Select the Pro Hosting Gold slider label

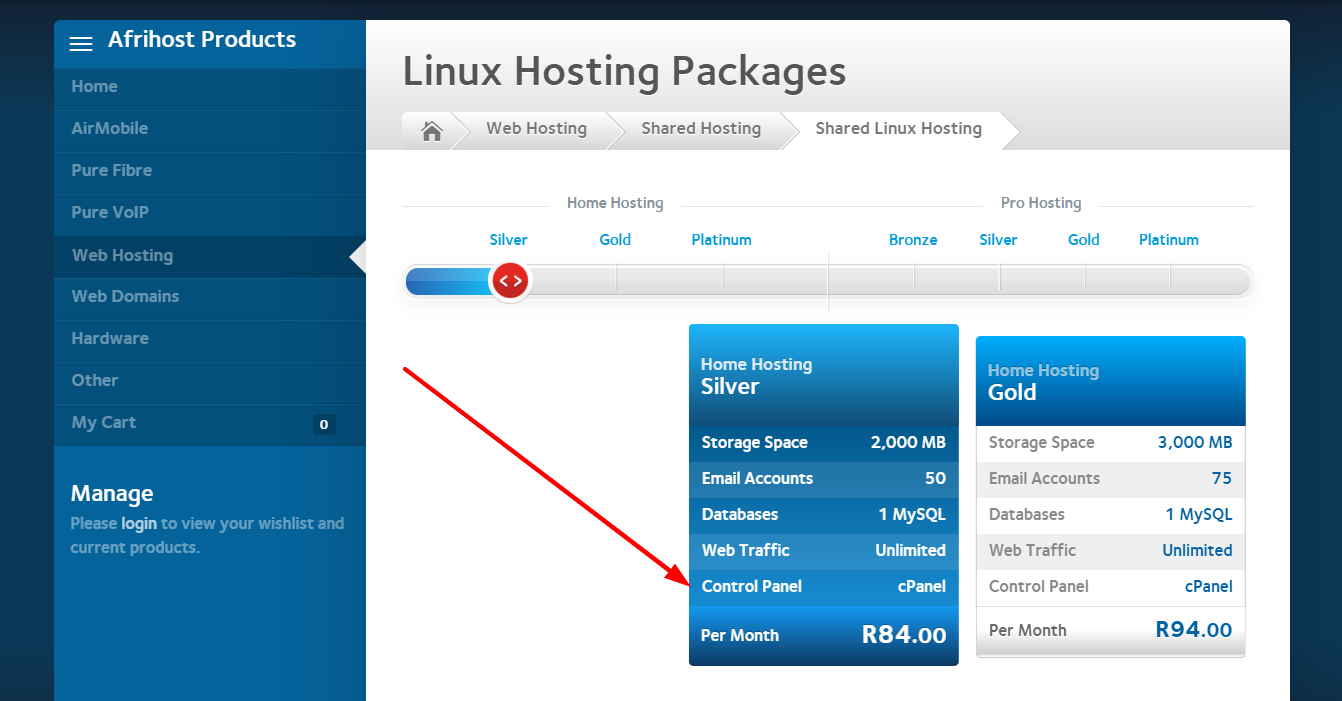(x=1083, y=240)
